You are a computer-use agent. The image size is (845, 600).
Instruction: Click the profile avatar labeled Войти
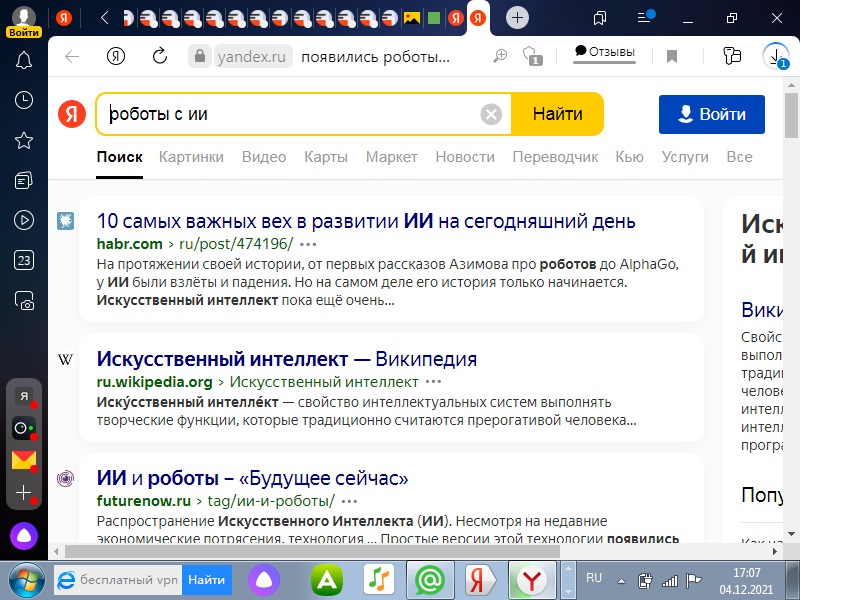click(23, 22)
